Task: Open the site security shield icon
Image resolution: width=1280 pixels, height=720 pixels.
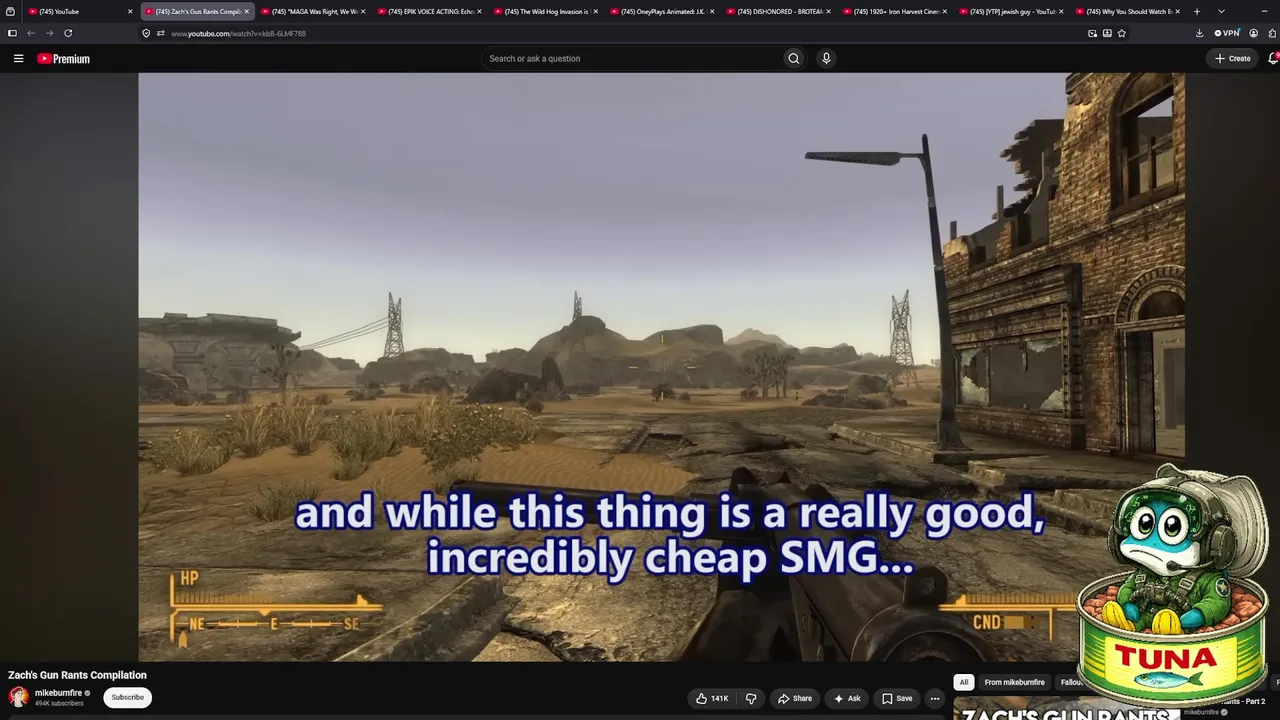Action: click(146, 33)
